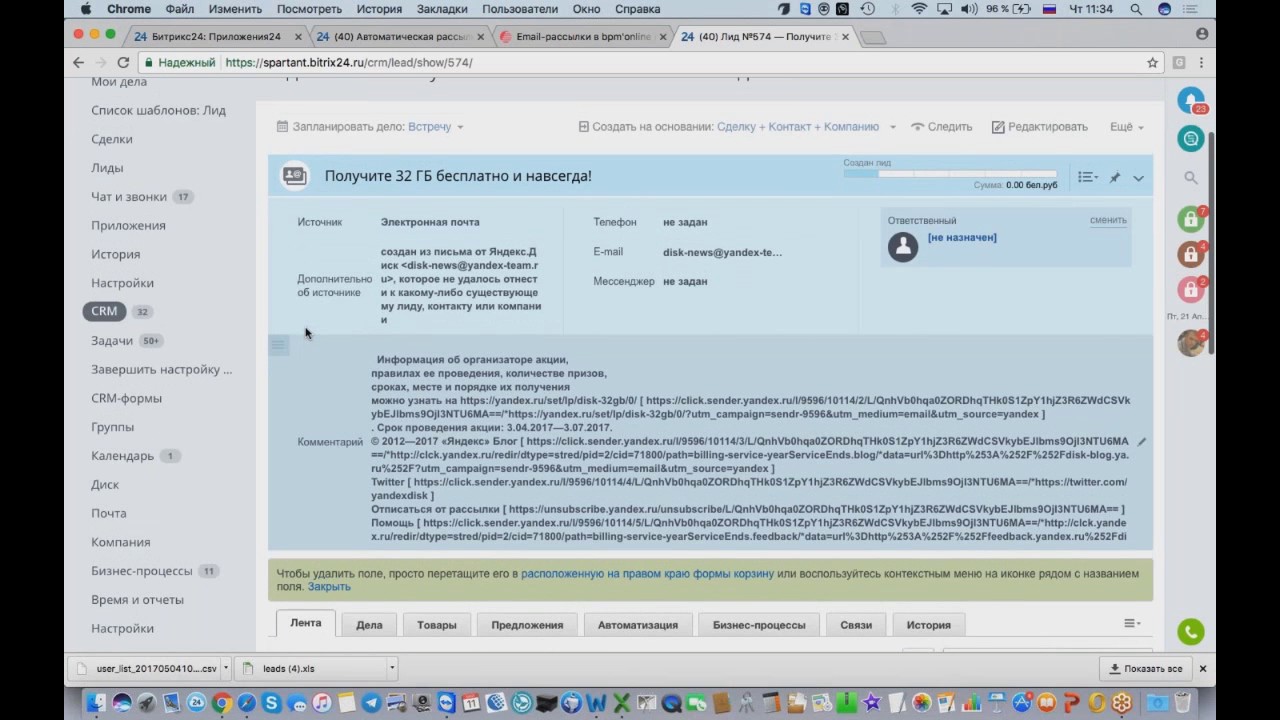Open notifications bell in right panel
This screenshot has height=720, width=1280.
coord(1190,101)
